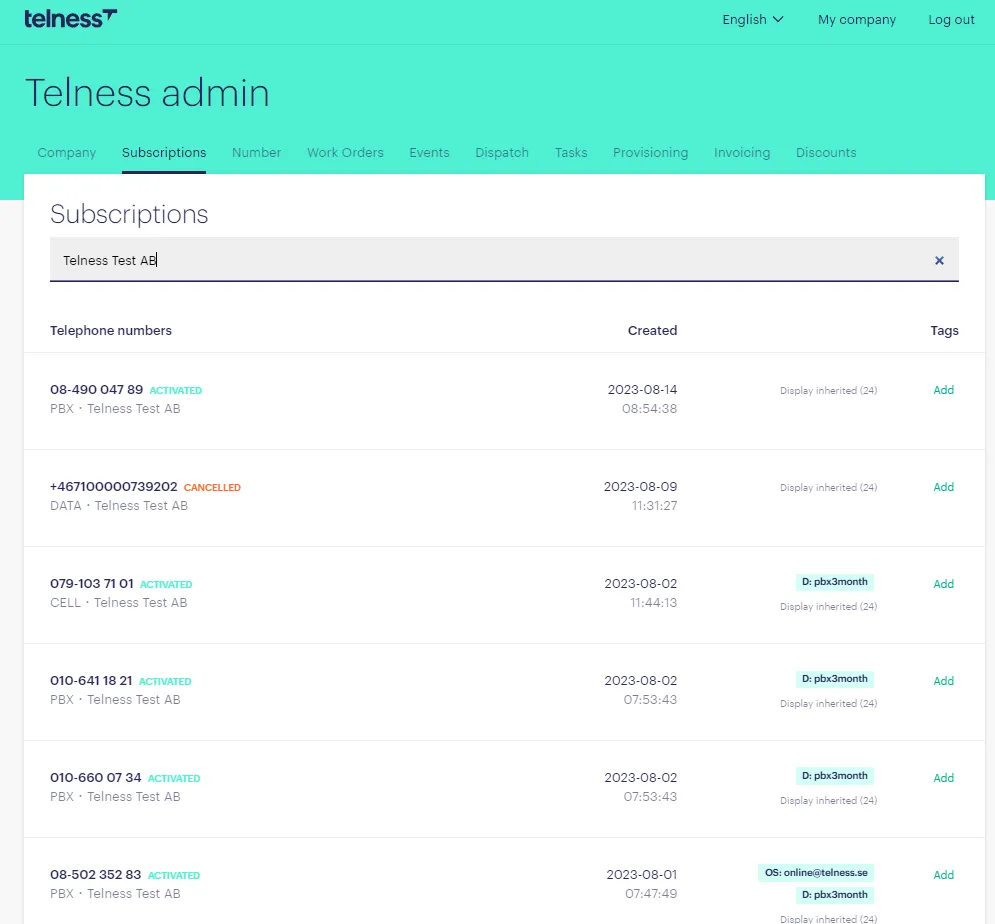Click the CANCELLED status label
The width and height of the screenshot is (995, 924).
coord(212,487)
